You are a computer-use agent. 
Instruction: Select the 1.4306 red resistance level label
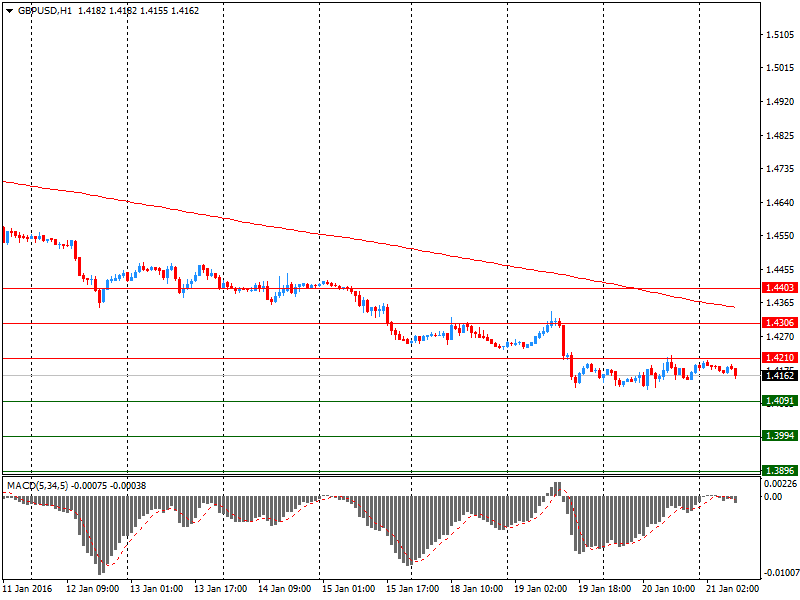click(780, 322)
